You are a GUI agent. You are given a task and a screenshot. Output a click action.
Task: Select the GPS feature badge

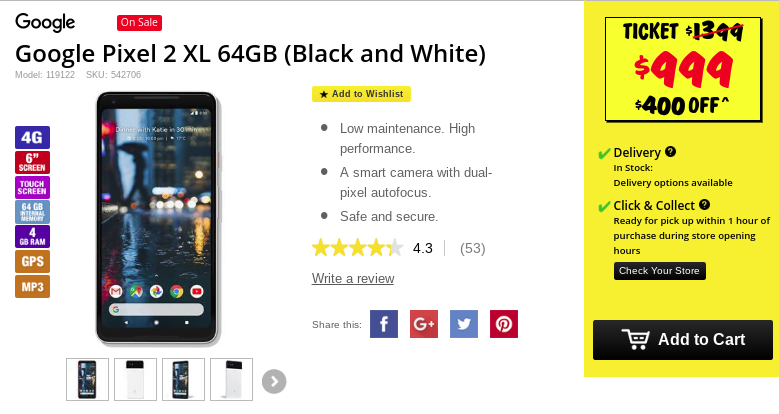[x=32, y=261]
